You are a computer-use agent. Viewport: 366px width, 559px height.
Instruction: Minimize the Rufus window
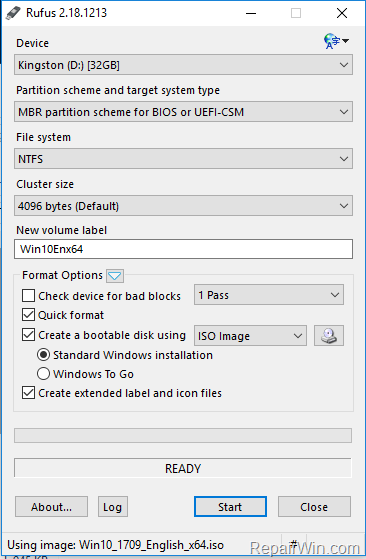tap(251, 13)
